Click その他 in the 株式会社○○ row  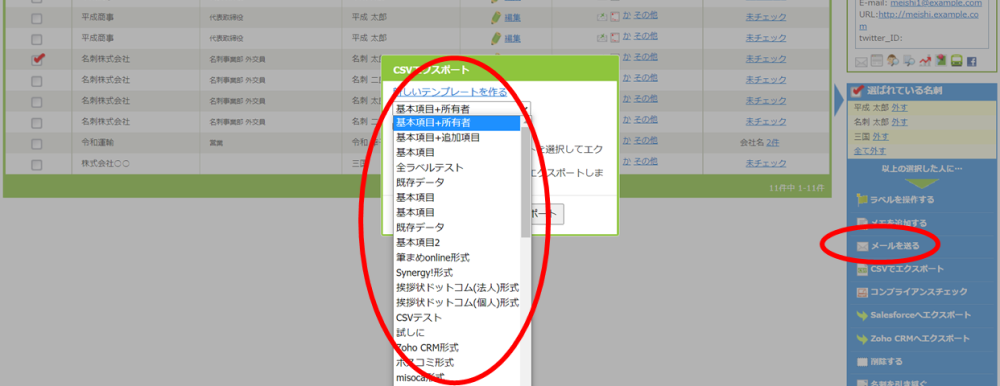(645, 161)
